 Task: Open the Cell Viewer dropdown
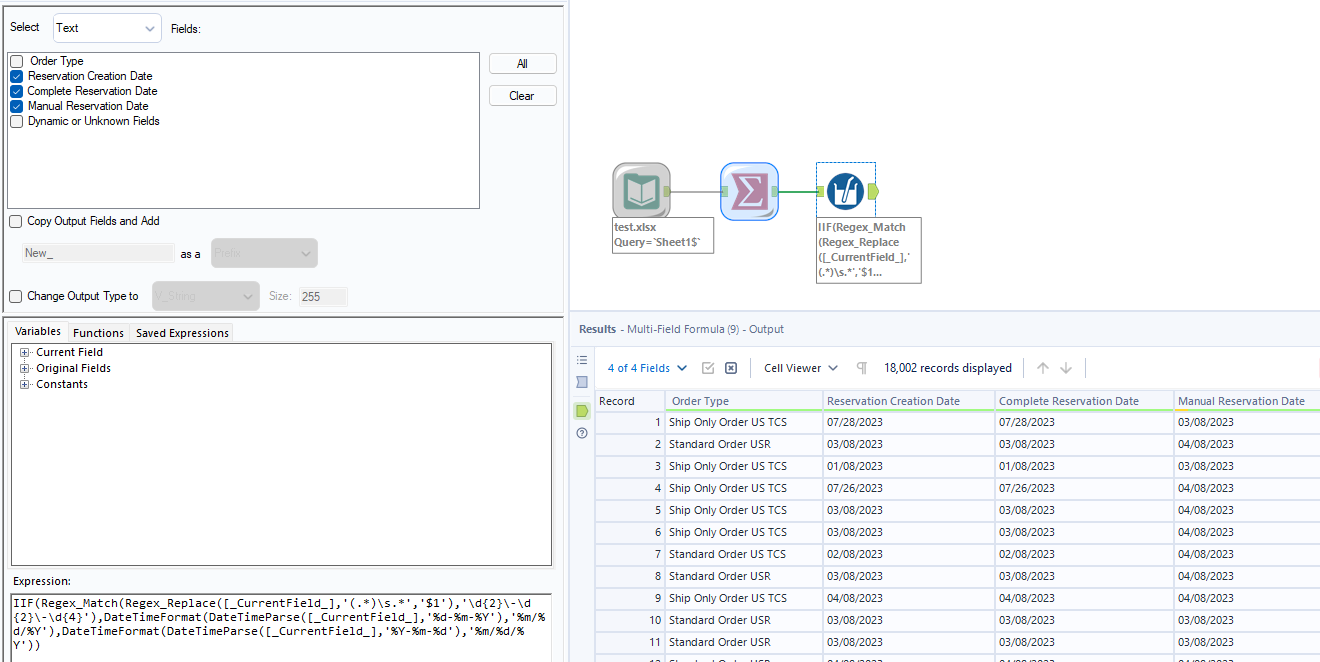(x=798, y=368)
